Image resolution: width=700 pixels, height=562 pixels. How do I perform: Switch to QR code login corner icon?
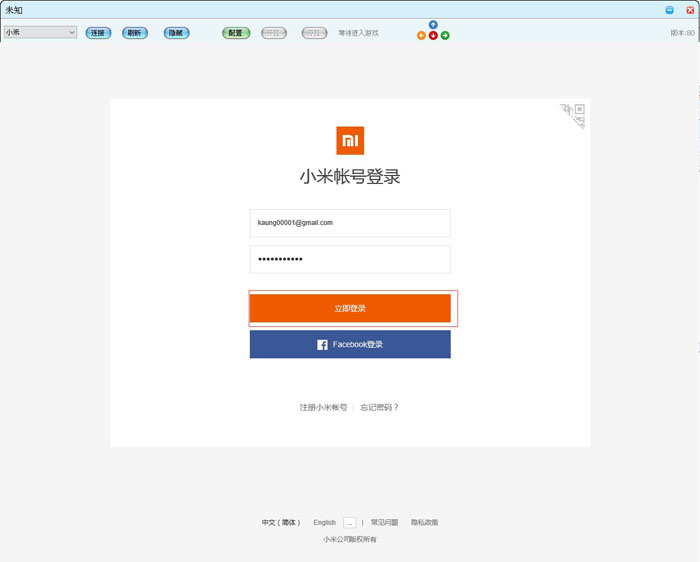[574, 115]
